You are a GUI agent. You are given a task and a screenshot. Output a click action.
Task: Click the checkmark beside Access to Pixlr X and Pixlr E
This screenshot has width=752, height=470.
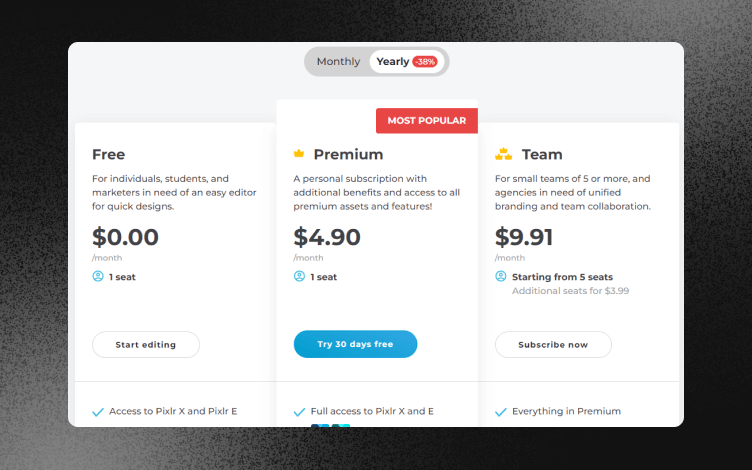pos(98,411)
